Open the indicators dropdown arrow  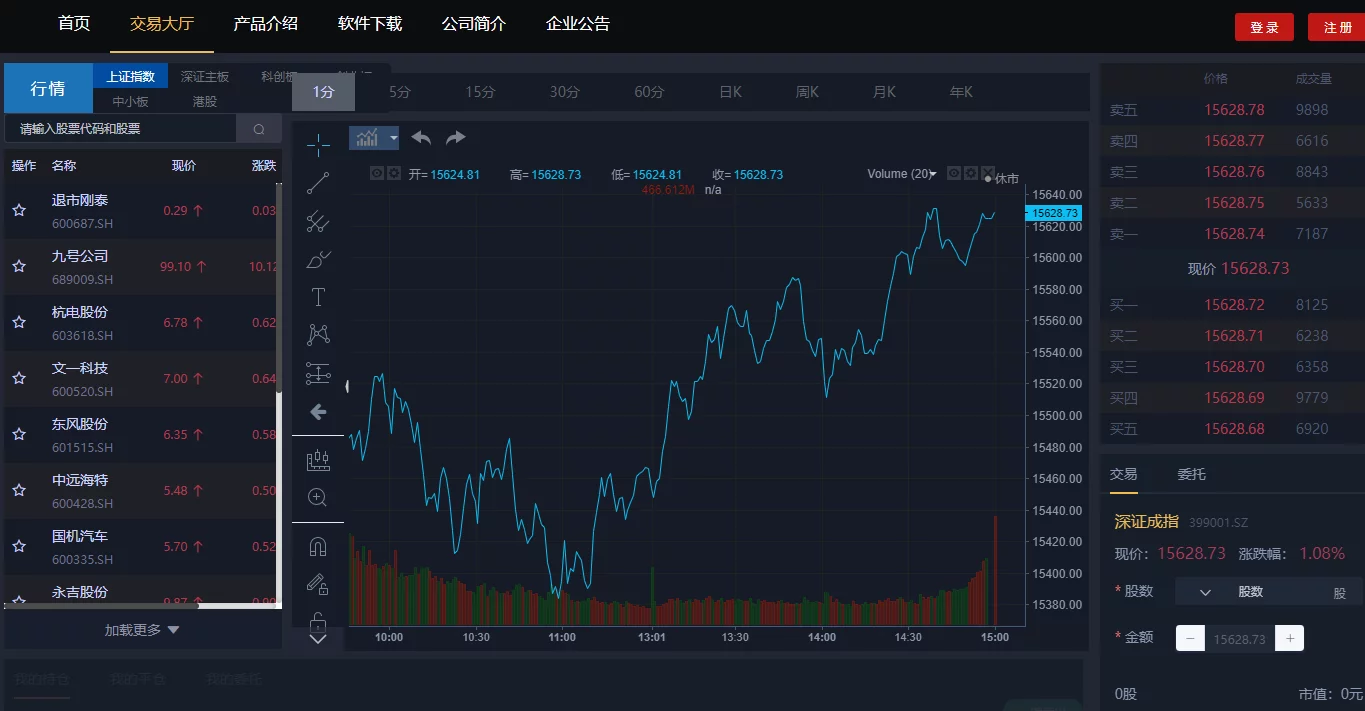tap(394, 138)
